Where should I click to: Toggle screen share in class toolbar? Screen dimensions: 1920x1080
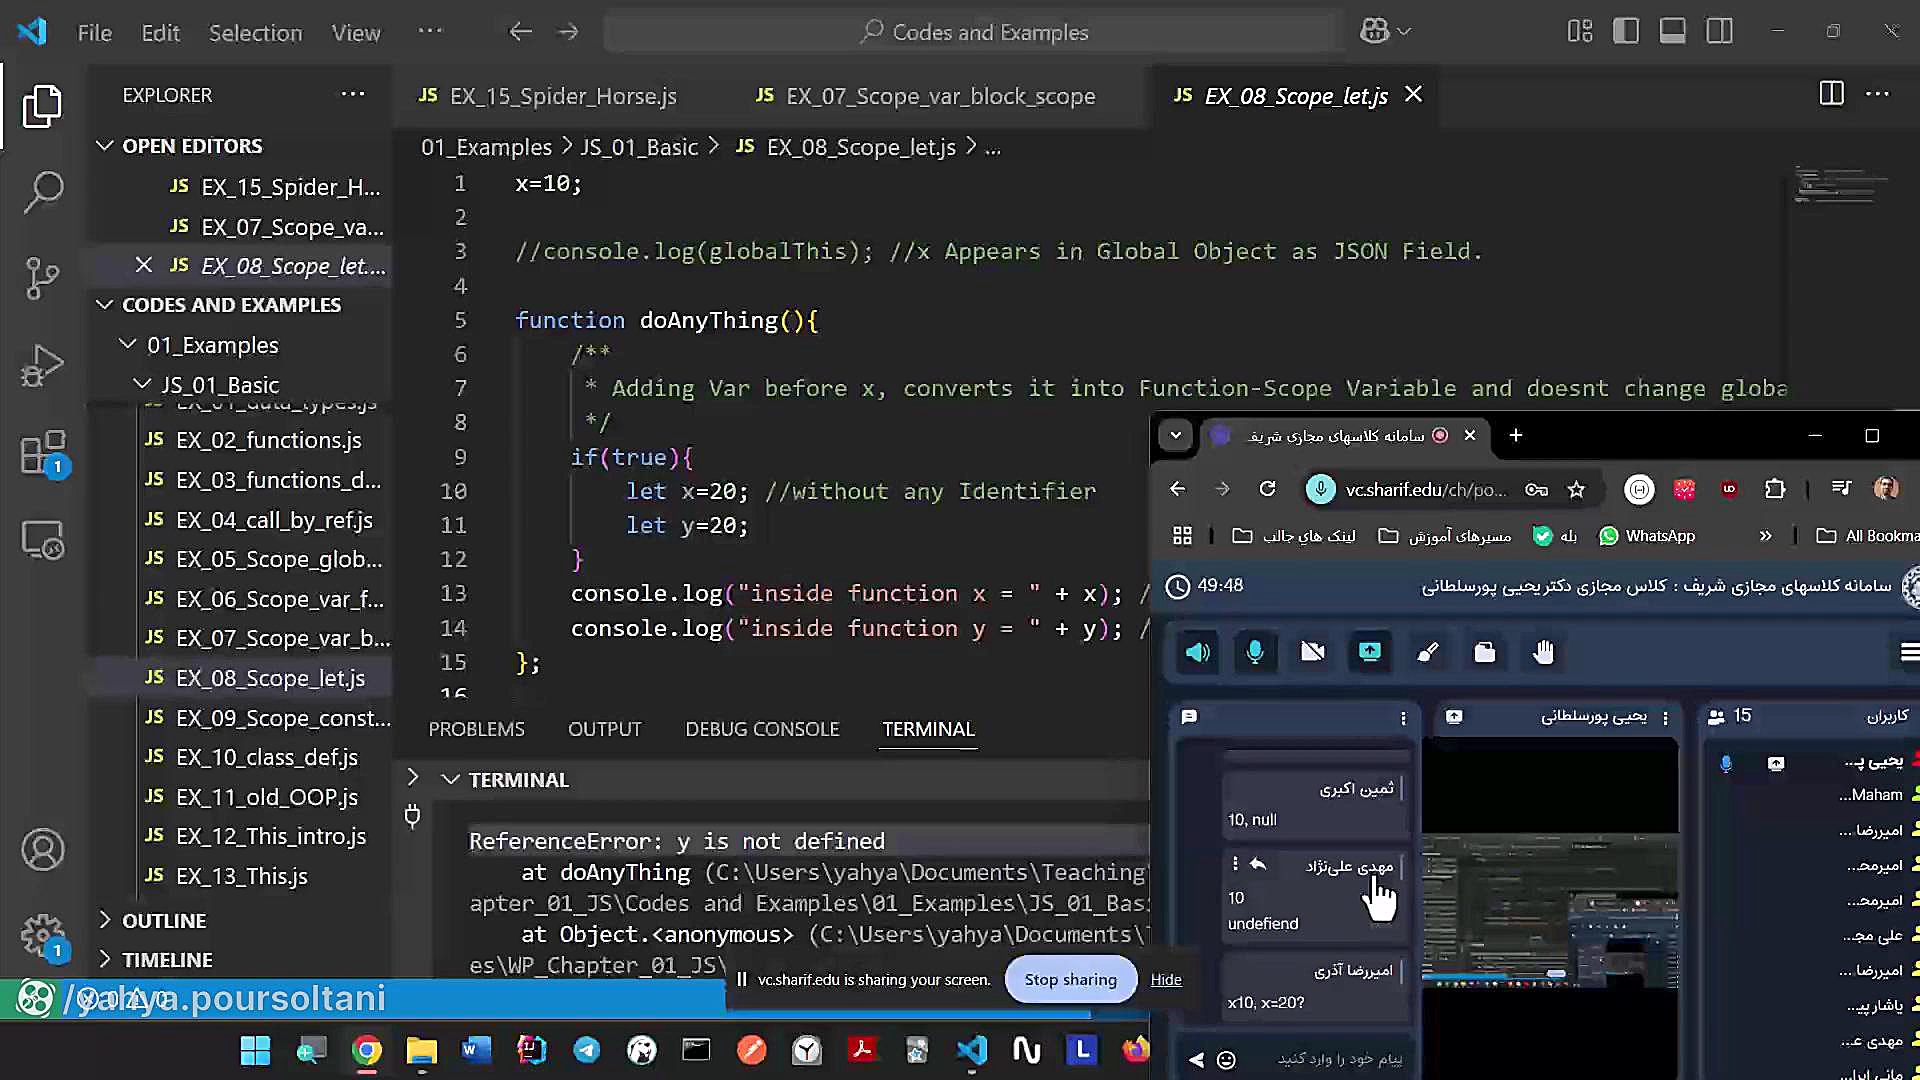coord(1370,653)
